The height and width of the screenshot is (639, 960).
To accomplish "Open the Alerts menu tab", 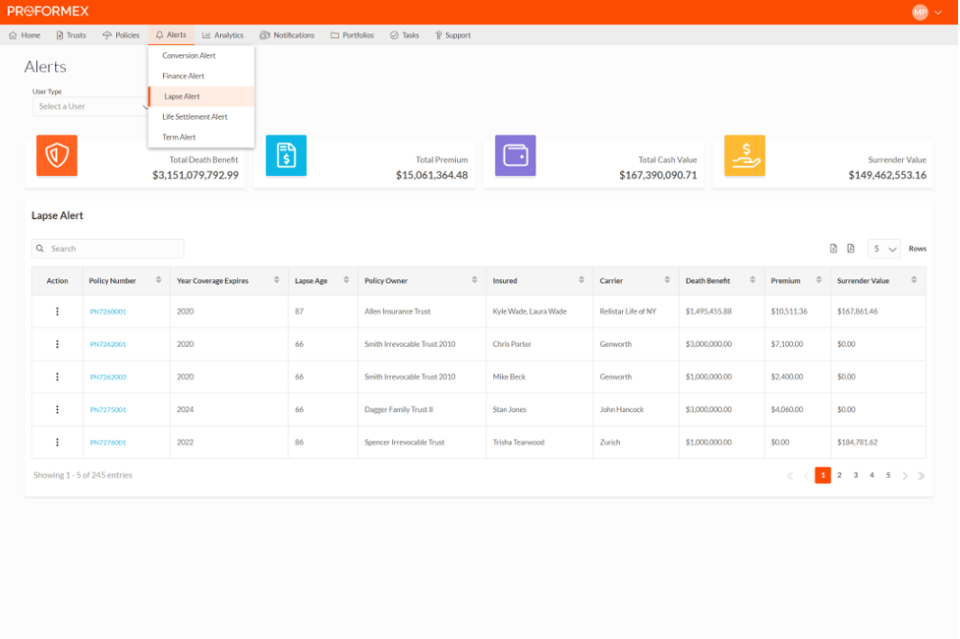I will coord(171,35).
